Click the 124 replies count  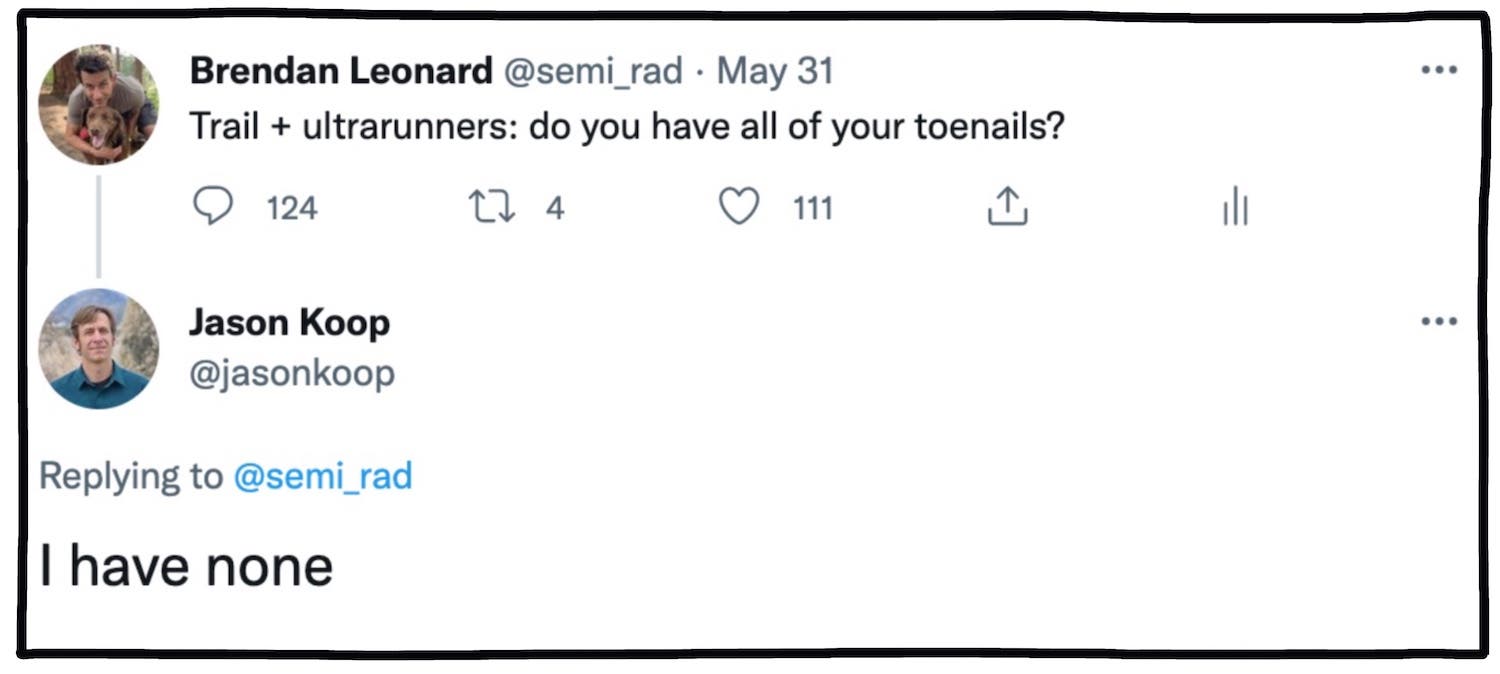(291, 208)
